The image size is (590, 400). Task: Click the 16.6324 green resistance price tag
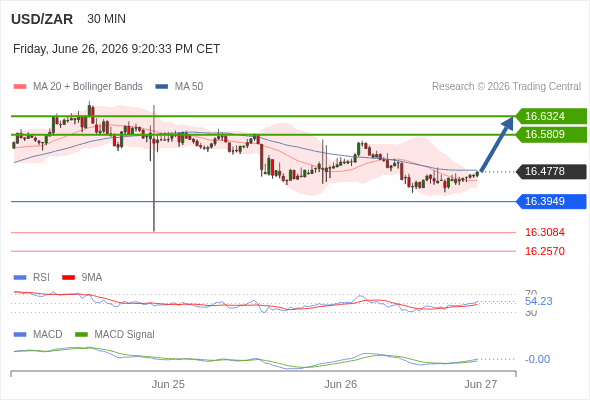pyautogui.click(x=551, y=116)
